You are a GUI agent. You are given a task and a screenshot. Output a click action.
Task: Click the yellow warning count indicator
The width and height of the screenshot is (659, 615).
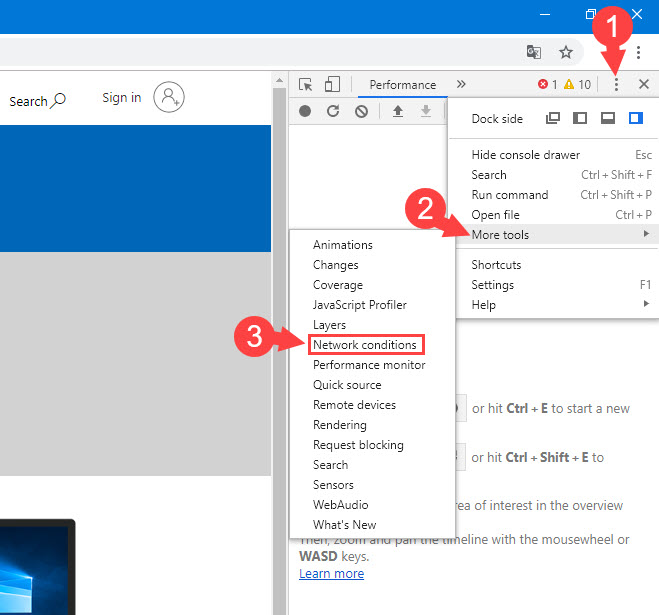(577, 84)
